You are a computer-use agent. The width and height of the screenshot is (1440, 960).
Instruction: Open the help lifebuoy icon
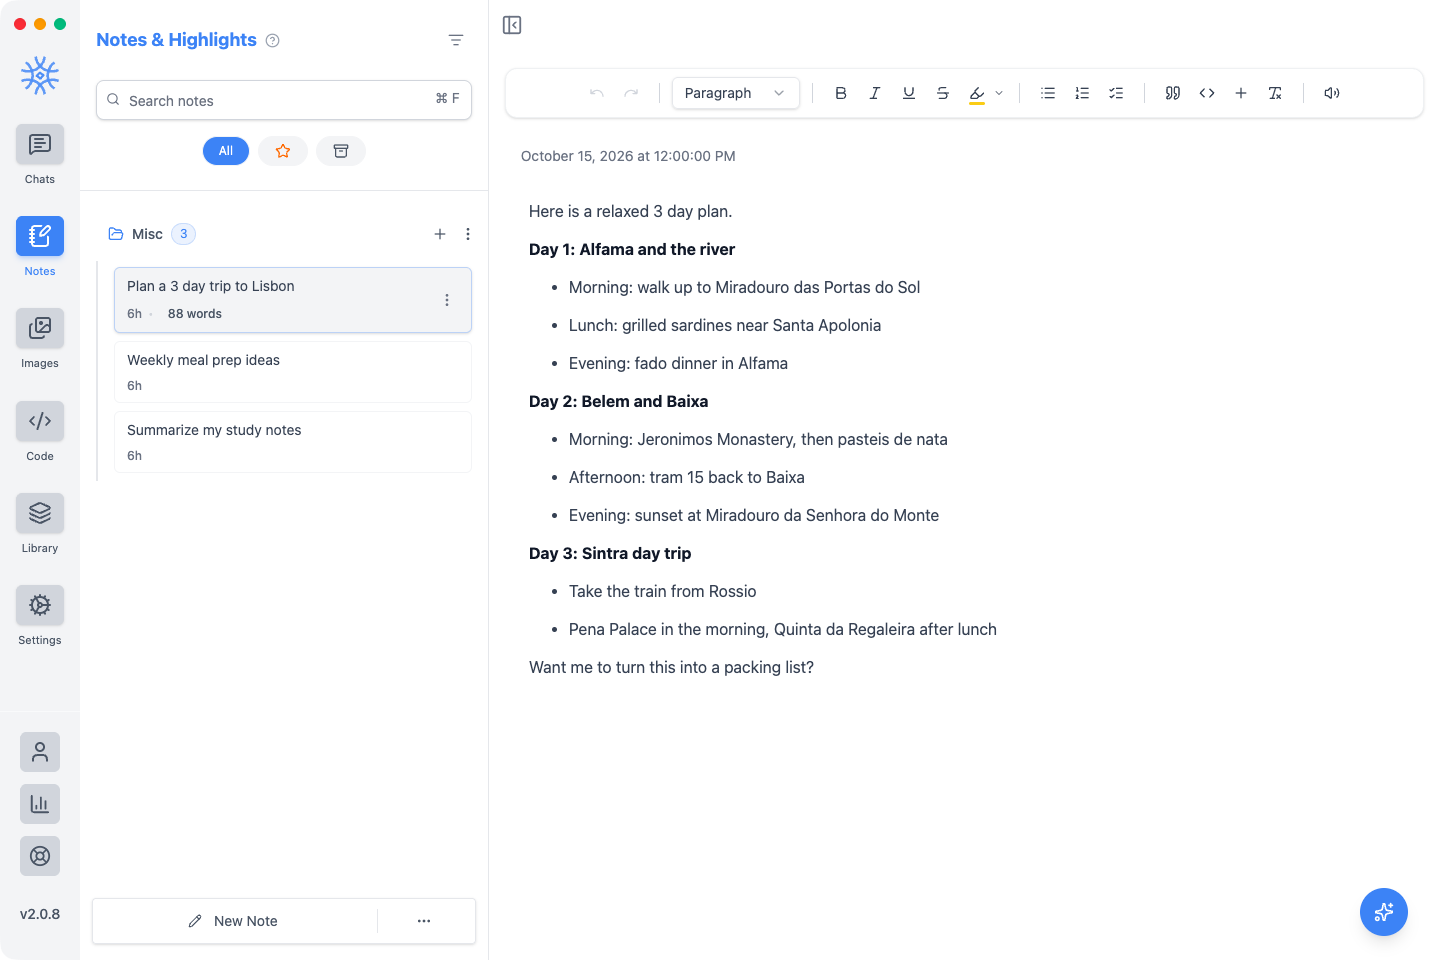pos(40,856)
